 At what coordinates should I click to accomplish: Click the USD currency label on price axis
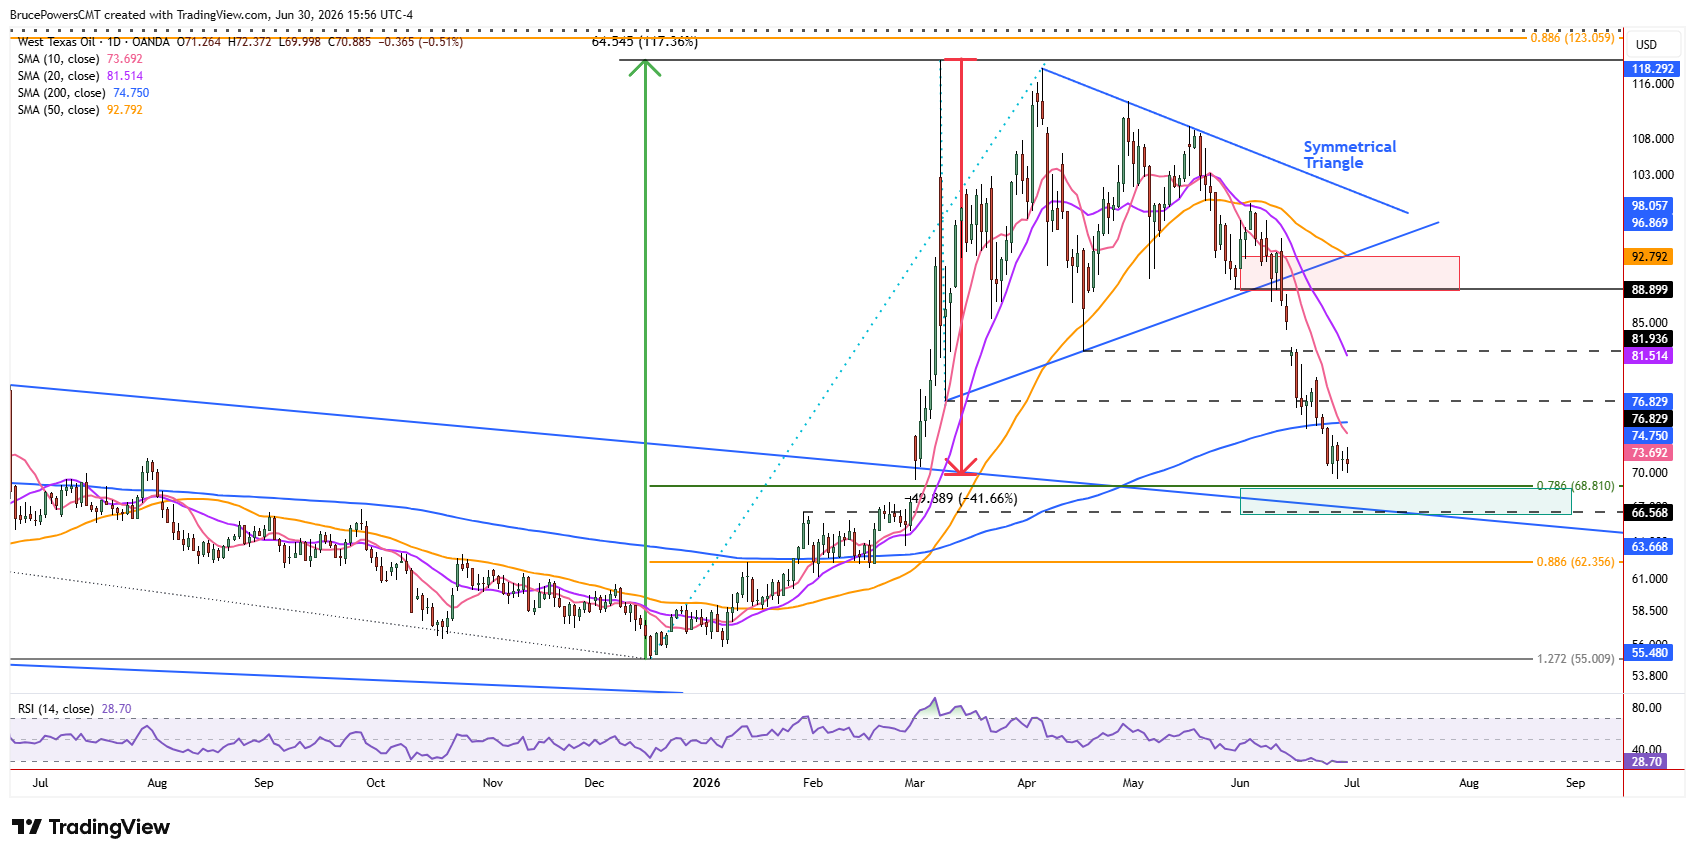[1646, 45]
